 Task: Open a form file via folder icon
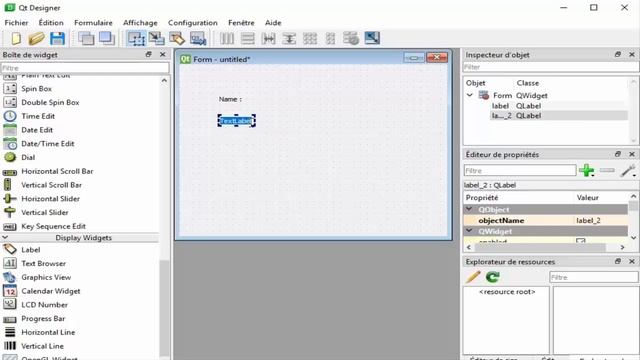coord(36,38)
